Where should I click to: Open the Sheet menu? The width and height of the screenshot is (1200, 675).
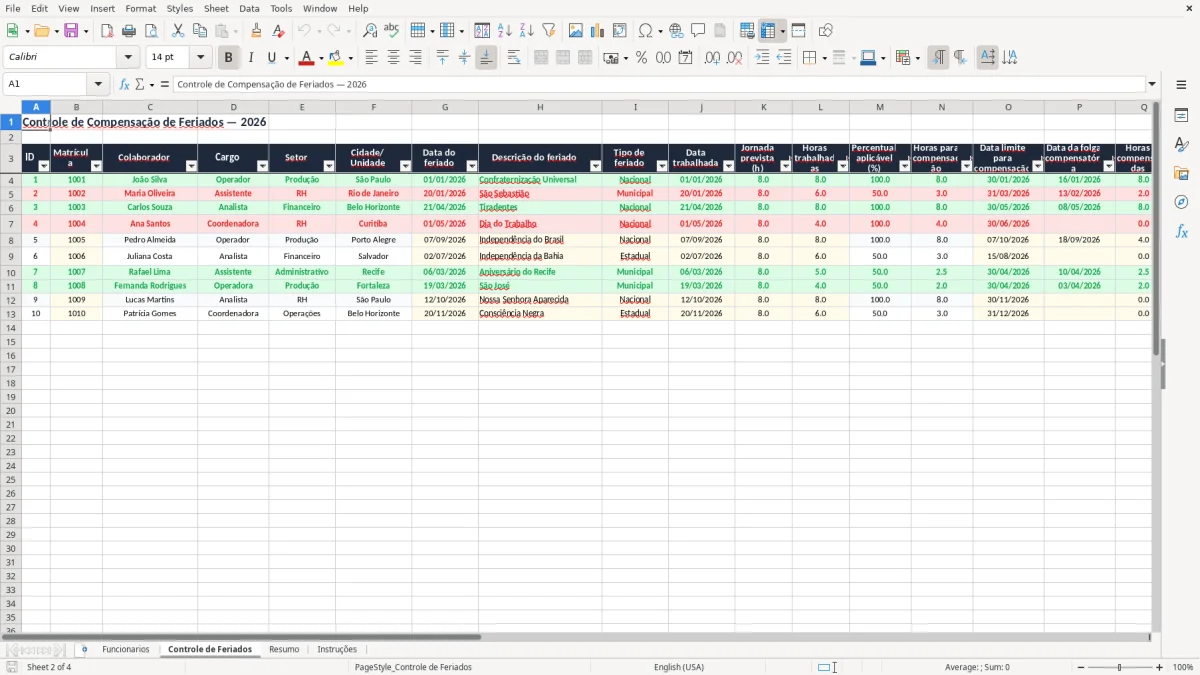click(216, 8)
